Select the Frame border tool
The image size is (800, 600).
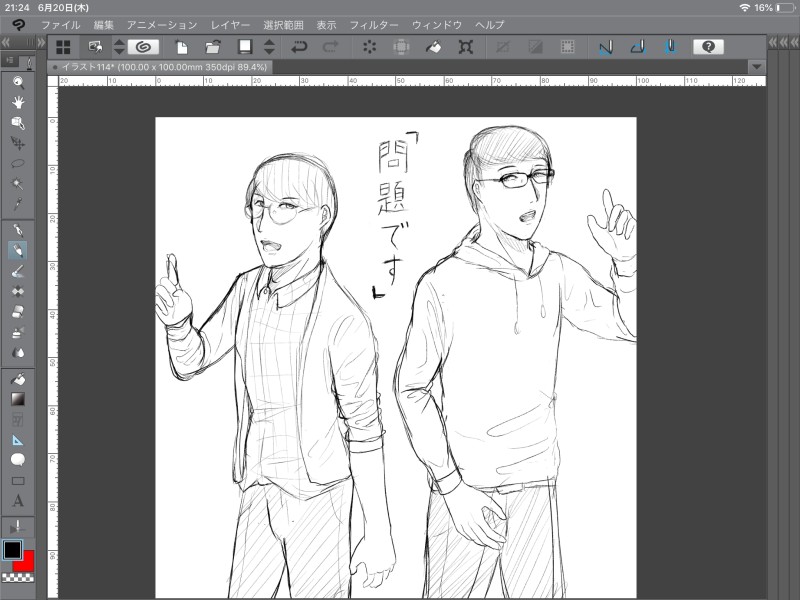click(18, 420)
